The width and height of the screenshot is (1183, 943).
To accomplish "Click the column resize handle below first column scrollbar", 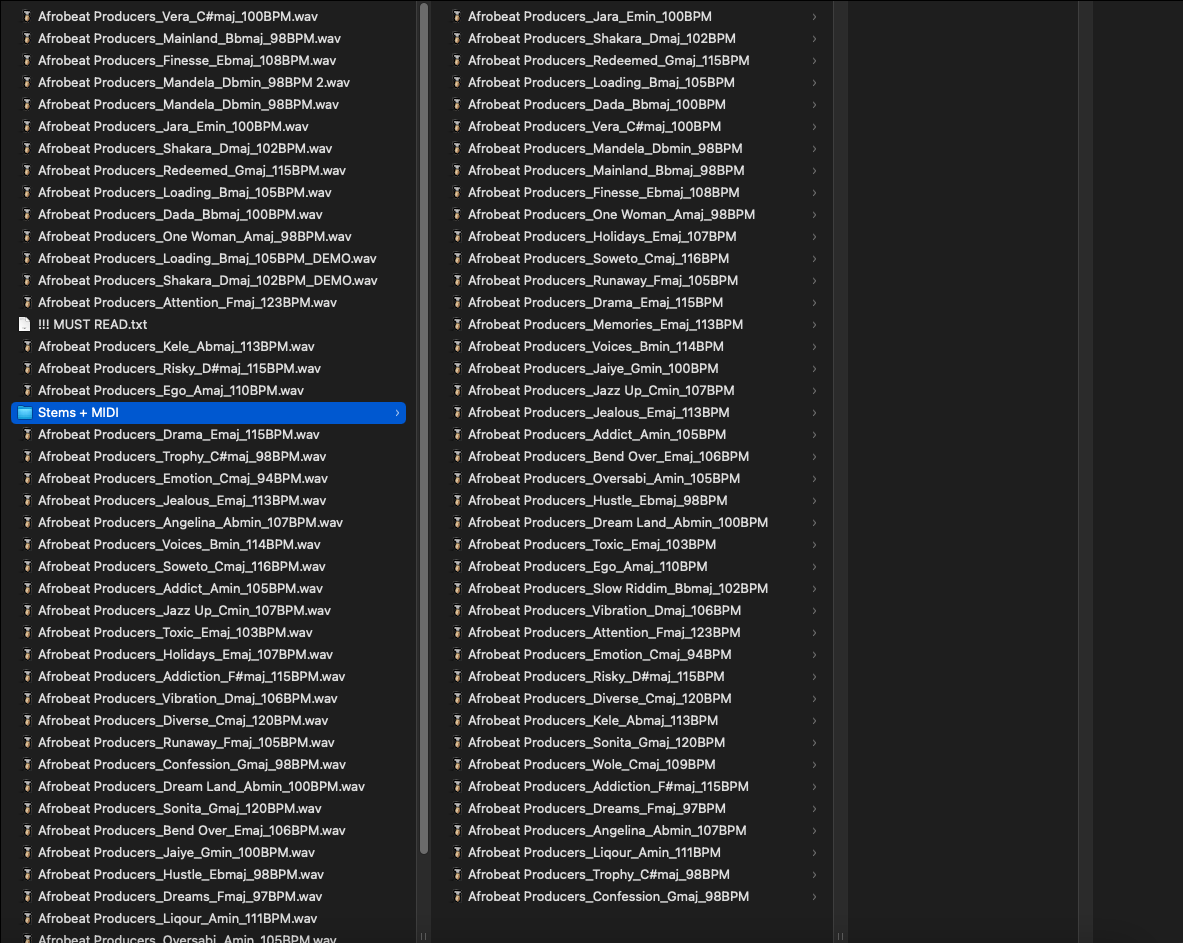I will click(424, 936).
